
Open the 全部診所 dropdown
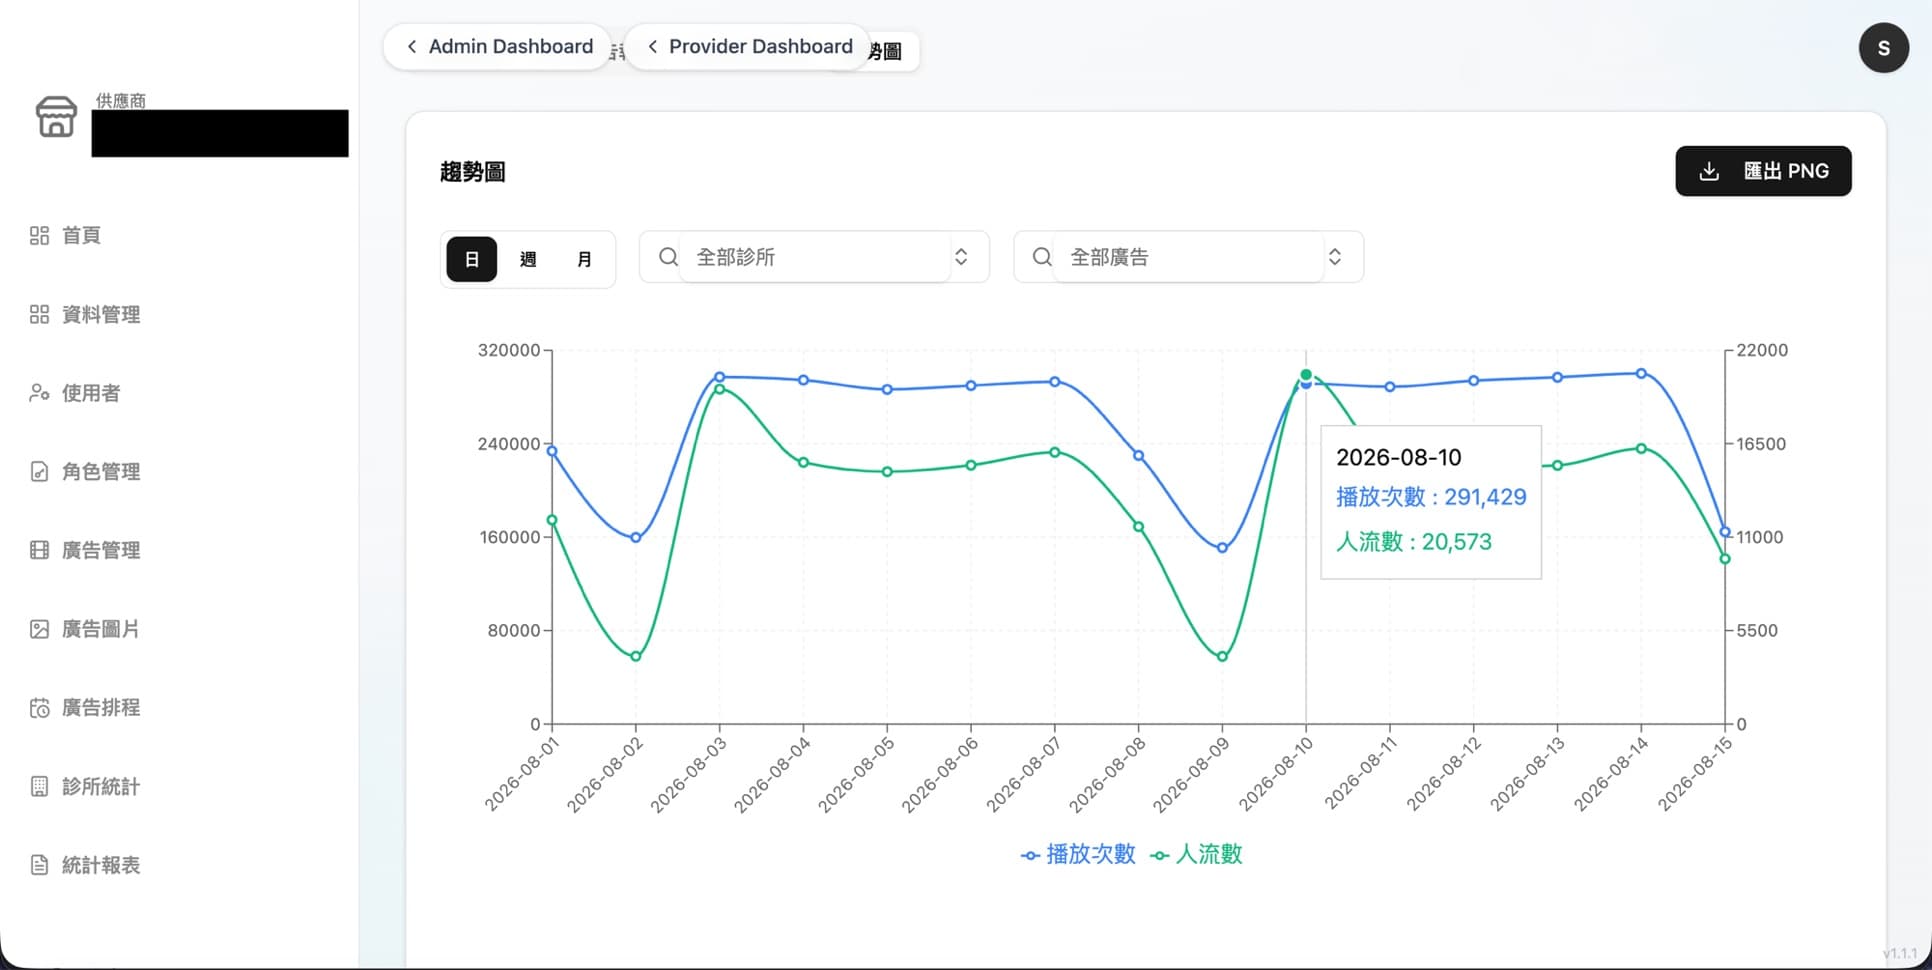814,257
